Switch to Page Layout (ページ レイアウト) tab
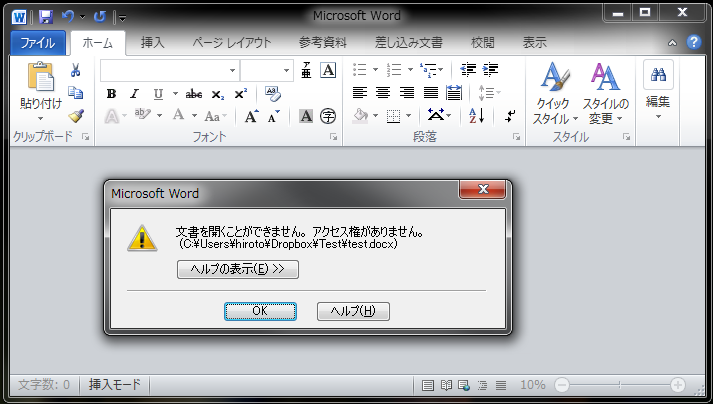 coord(232,43)
